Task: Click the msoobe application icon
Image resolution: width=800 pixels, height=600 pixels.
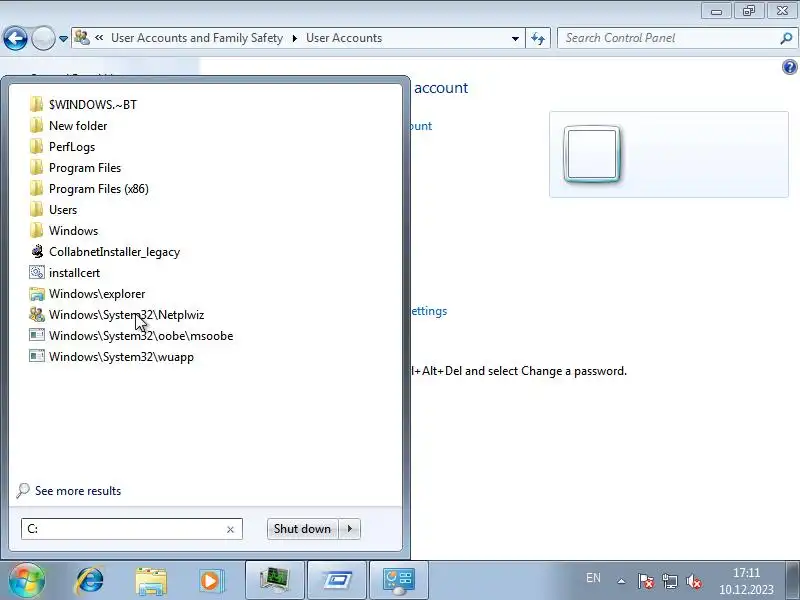Action: point(37,335)
